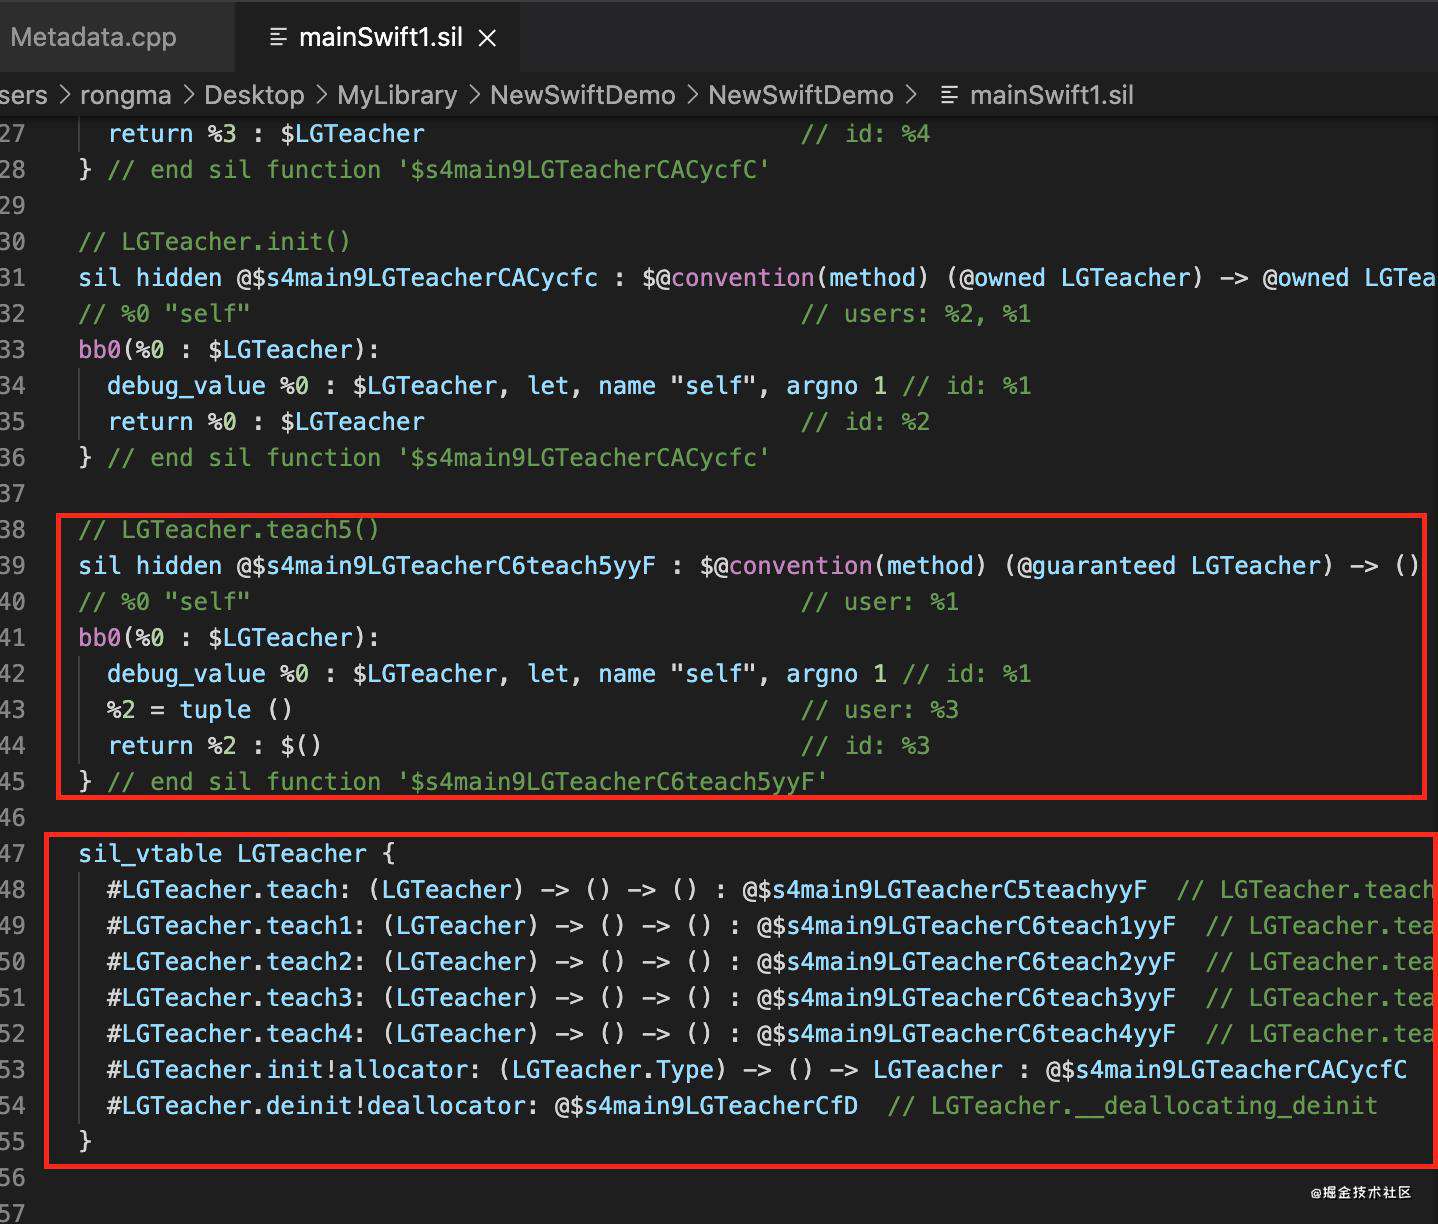Click line number 39 in gutter
1438x1224 pixels.
13,565
